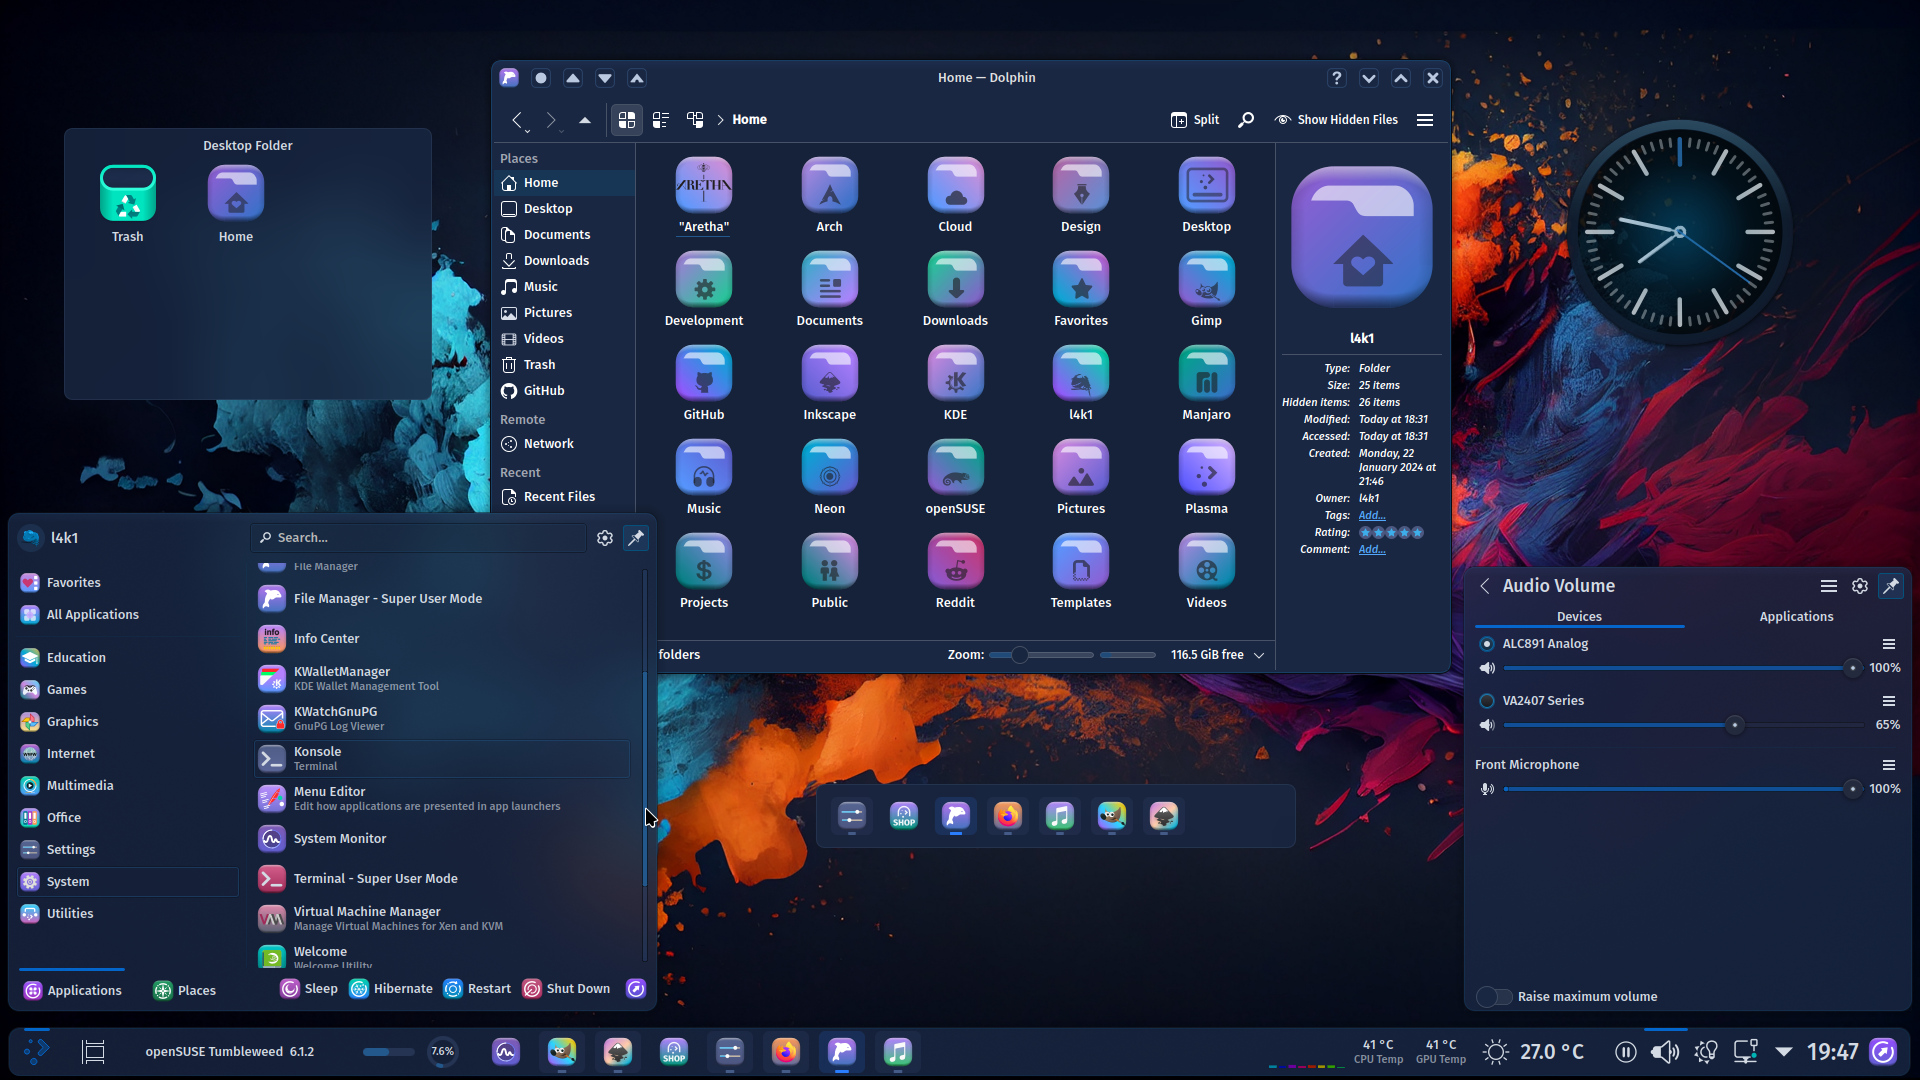Open Audio Volume hamburger menu
Viewport: 1920px width, 1080px height.
click(1829, 586)
